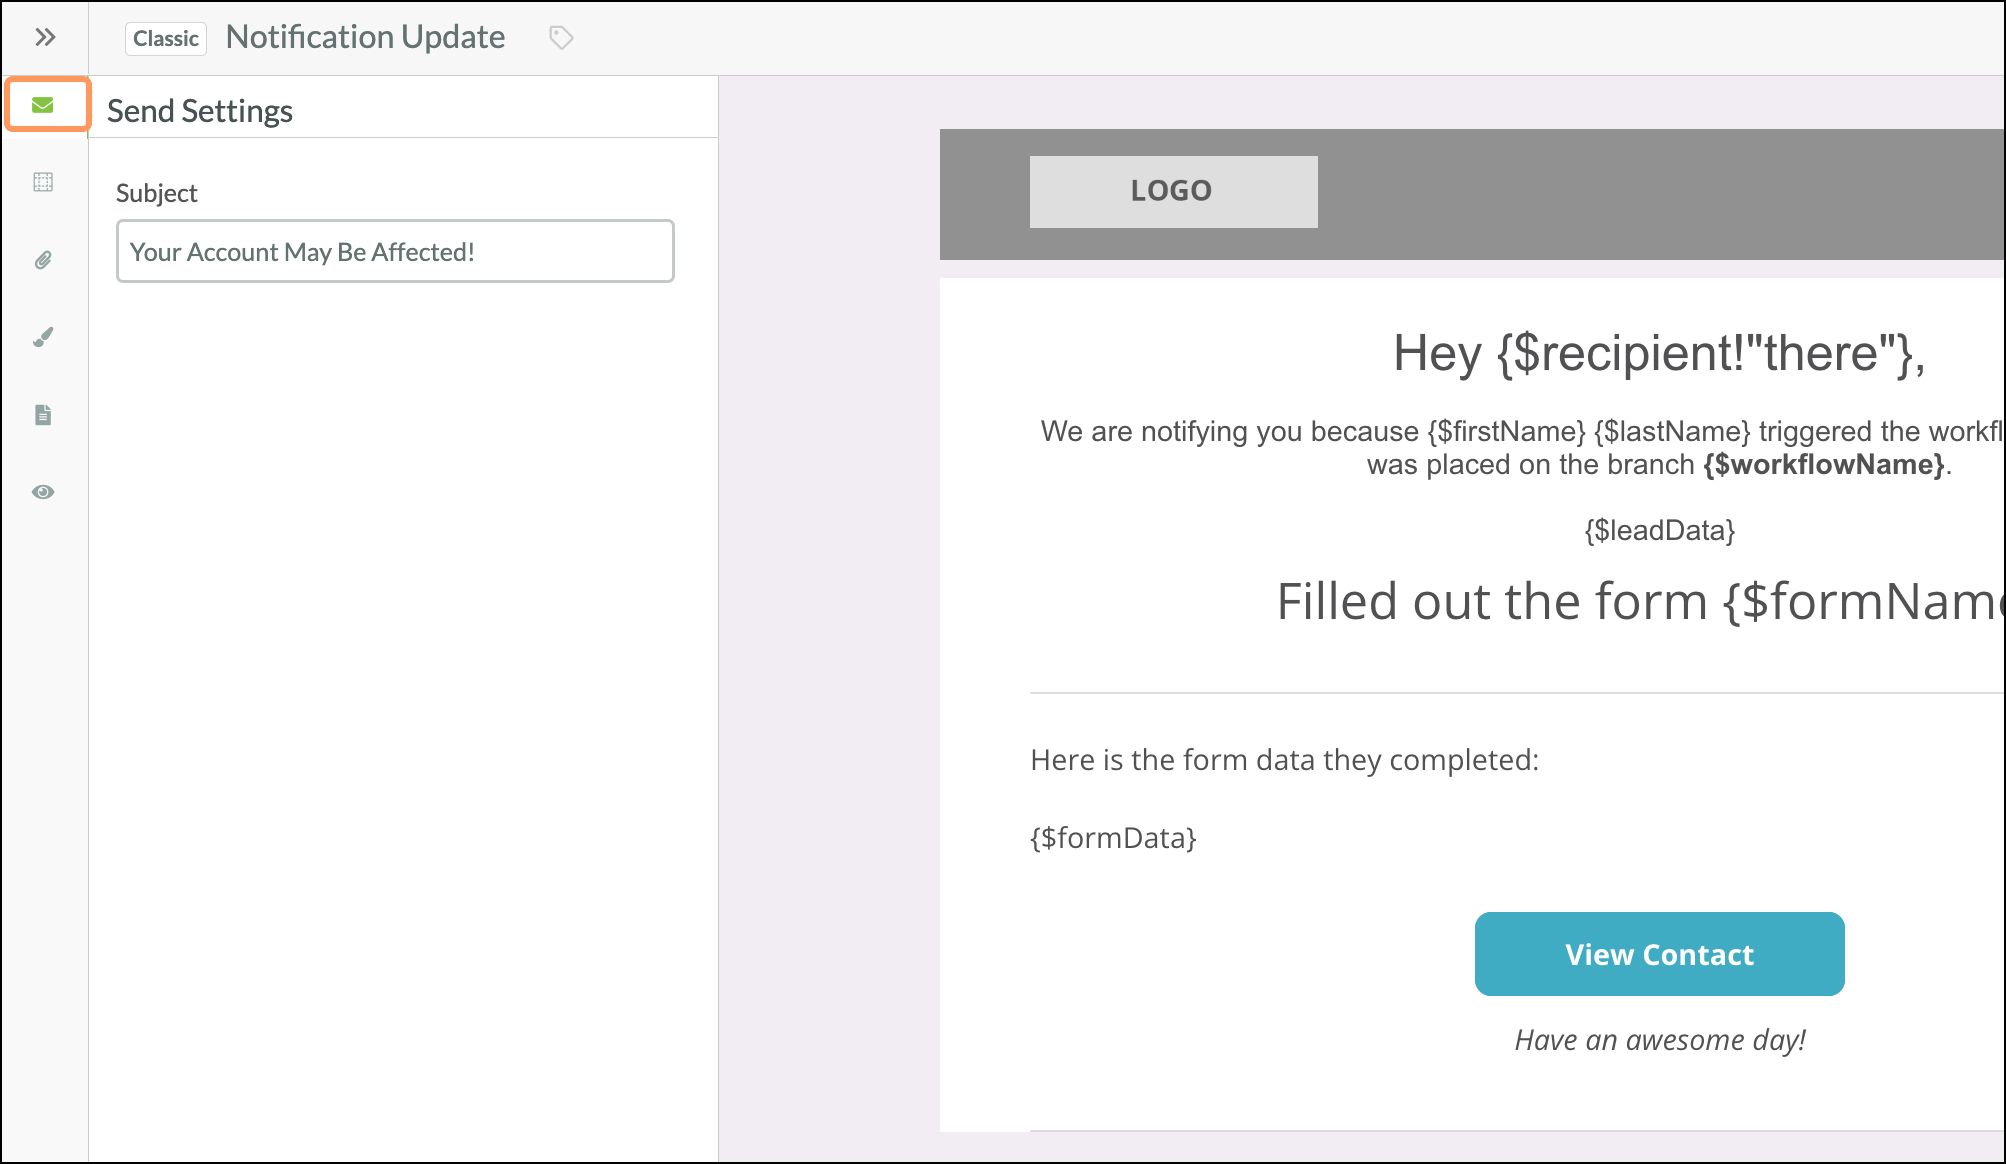This screenshot has width=2006, height=1164.
Task: Click the Notification Update title
Action: point(366,37)
